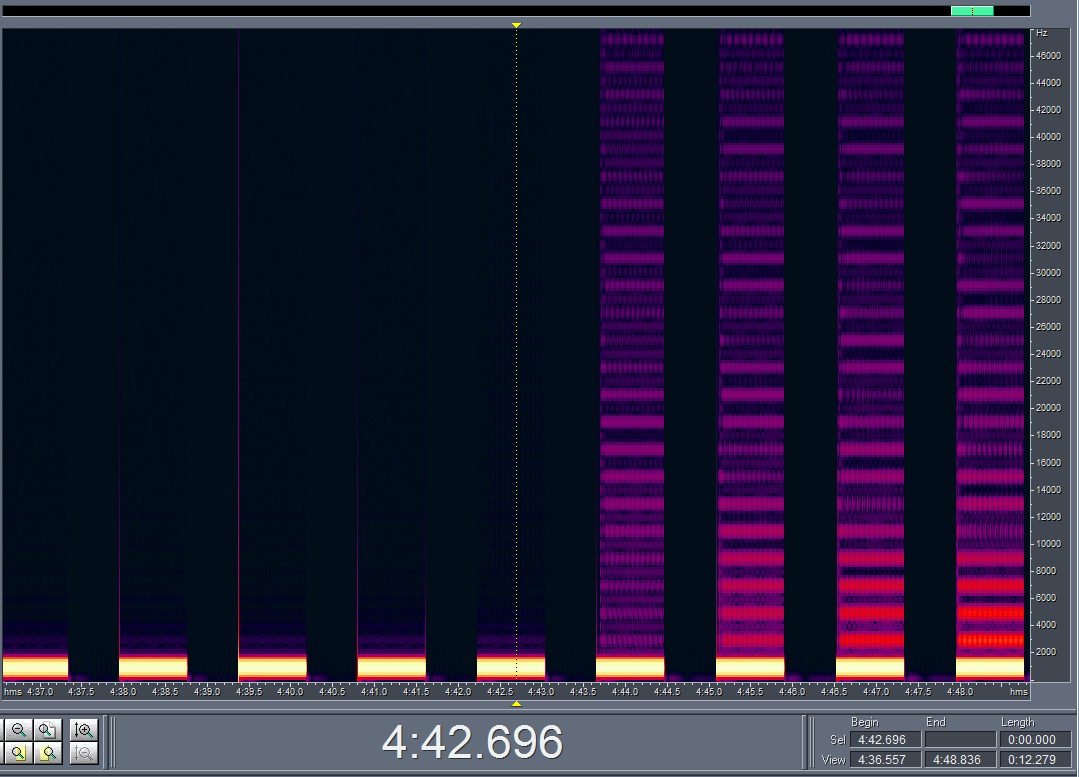This screenshot has width=1079, height=777.
Task: Click the 'View' row label
Action: click(833, 760)
